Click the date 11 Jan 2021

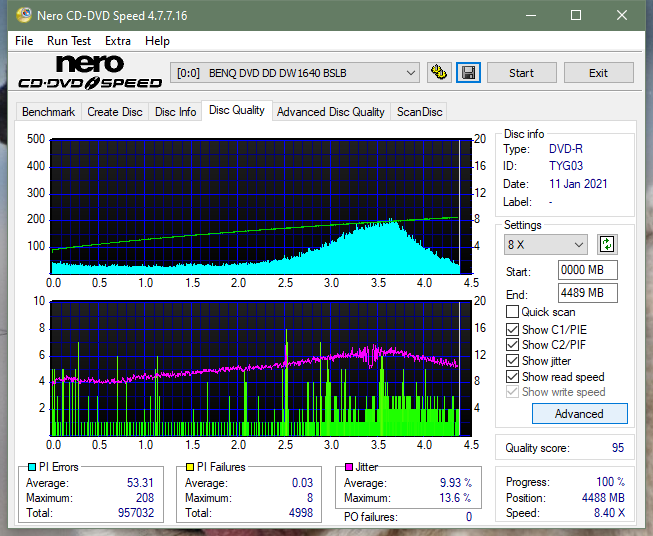tap(578, 184)
